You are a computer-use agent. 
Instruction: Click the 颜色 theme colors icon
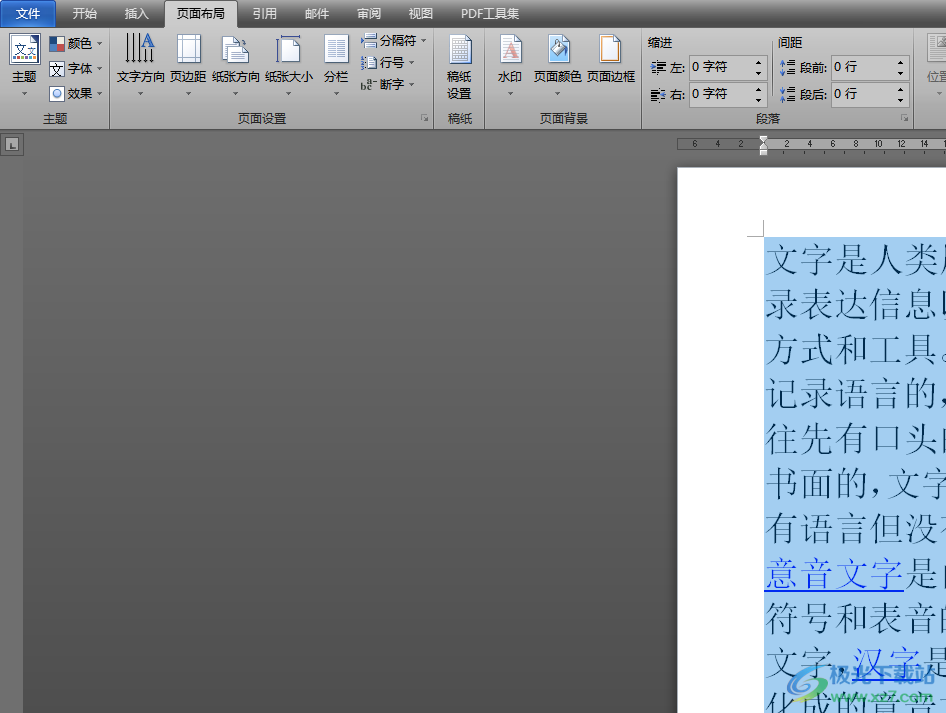pyautogui.click(x=57, y=43)
